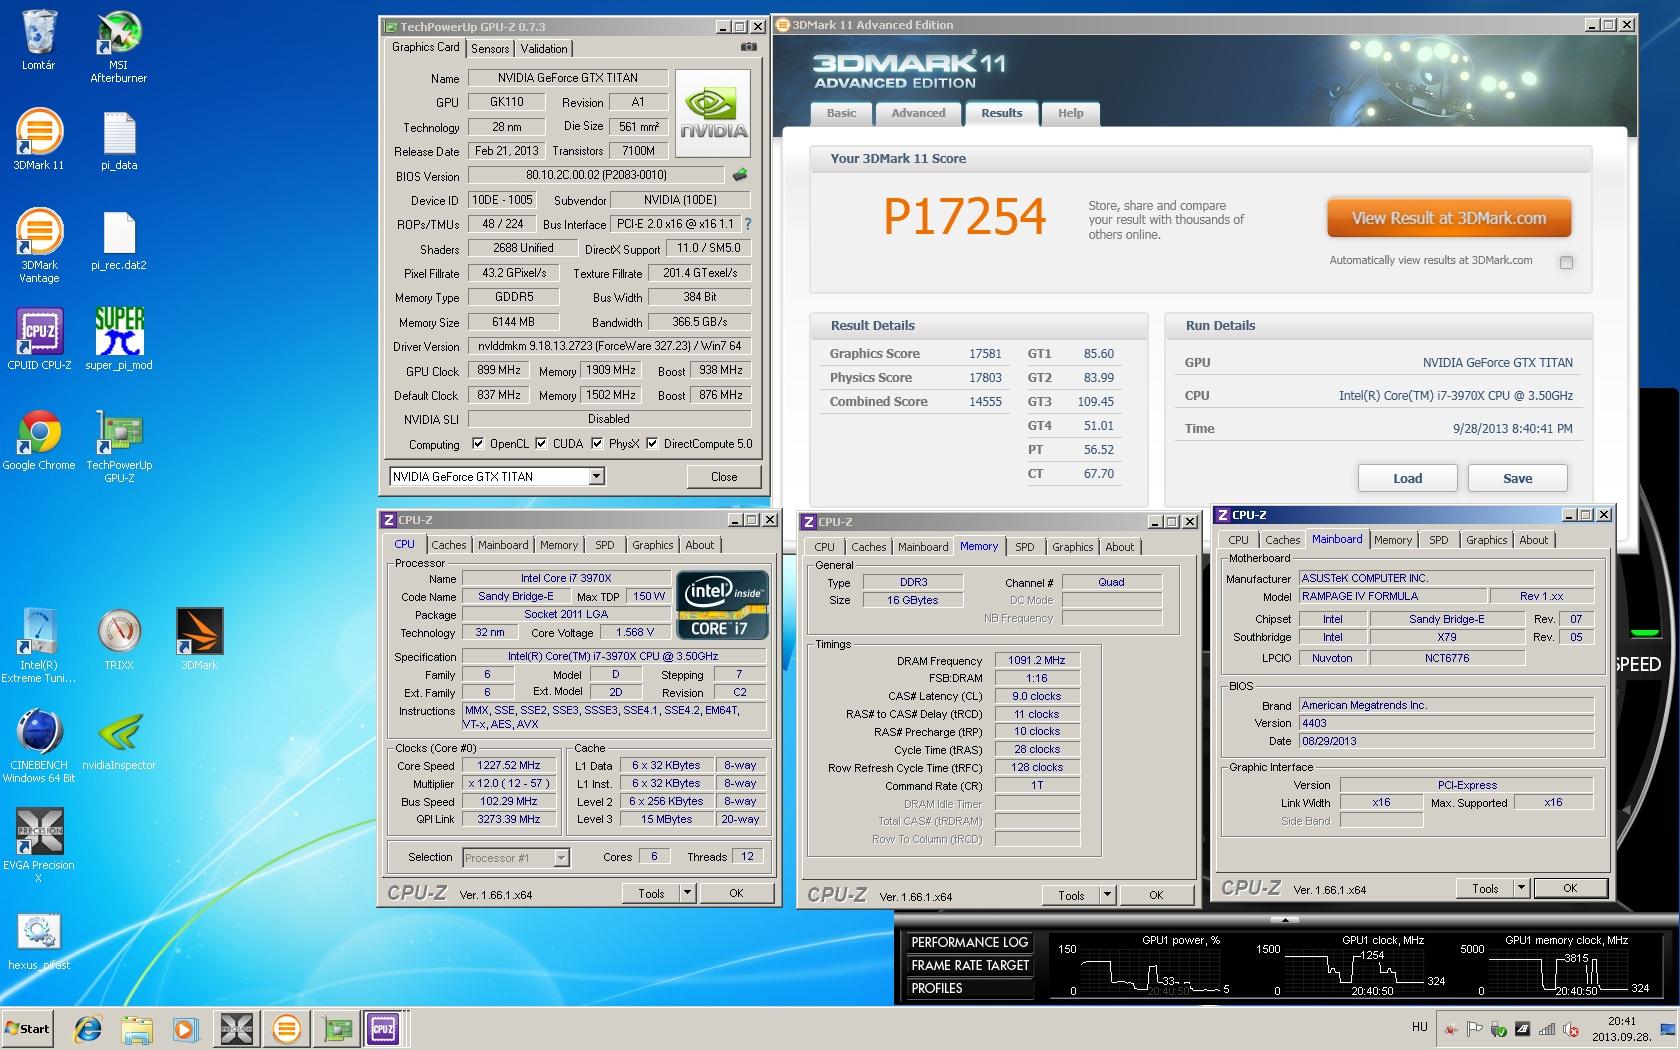Screen dimensions: 1680x1050
Task: Click the muted volume tray icon
Action: point(1570,1029)
